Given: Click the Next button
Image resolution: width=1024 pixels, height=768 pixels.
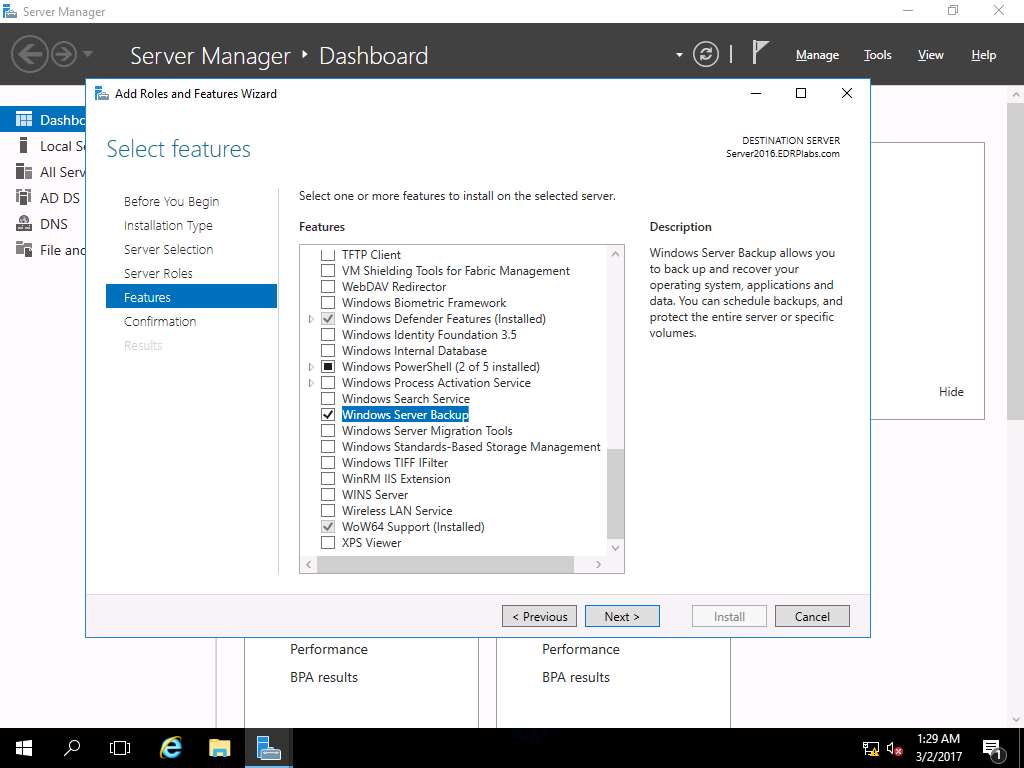Looking at the screenshot, I should tap(622, 616).
